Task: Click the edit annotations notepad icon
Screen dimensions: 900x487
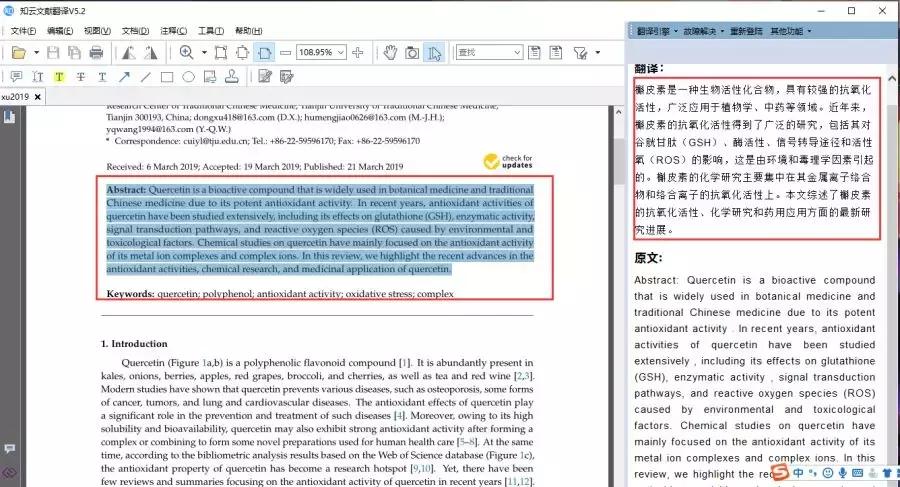Action: point(265,76)
